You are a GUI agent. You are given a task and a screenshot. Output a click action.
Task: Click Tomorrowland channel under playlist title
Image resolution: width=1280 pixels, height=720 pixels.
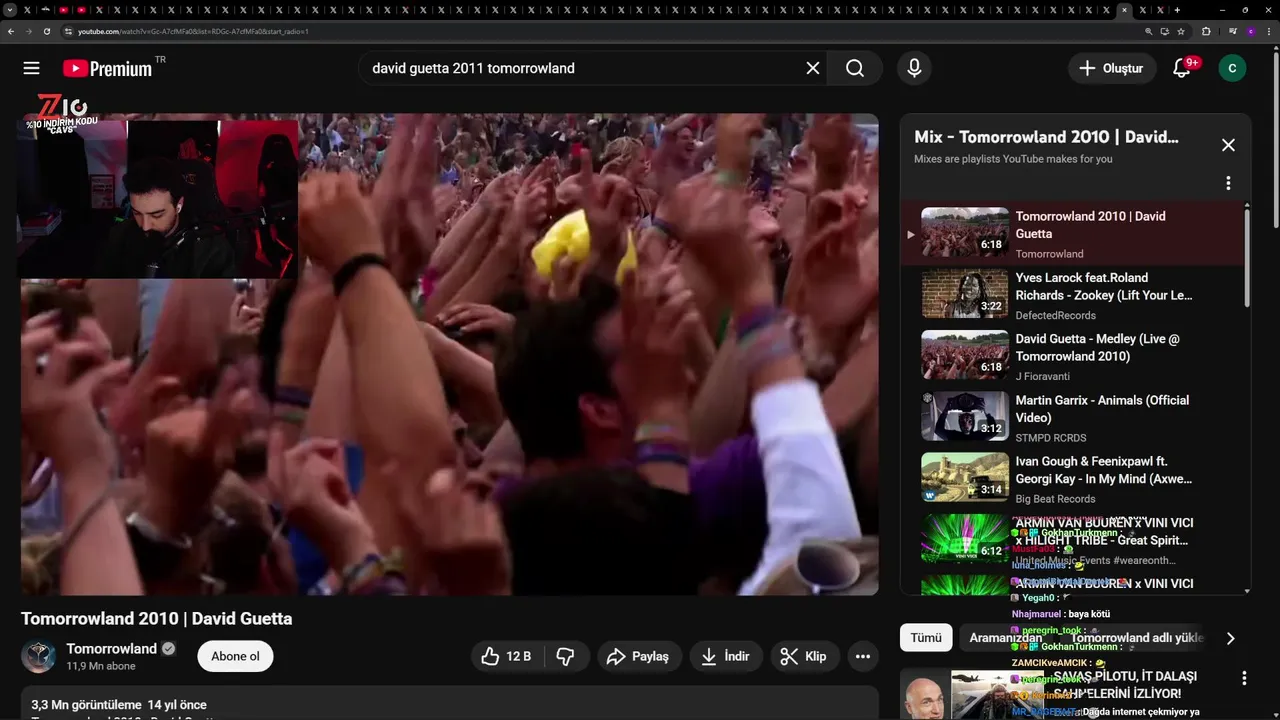[x=1049, y=254]
